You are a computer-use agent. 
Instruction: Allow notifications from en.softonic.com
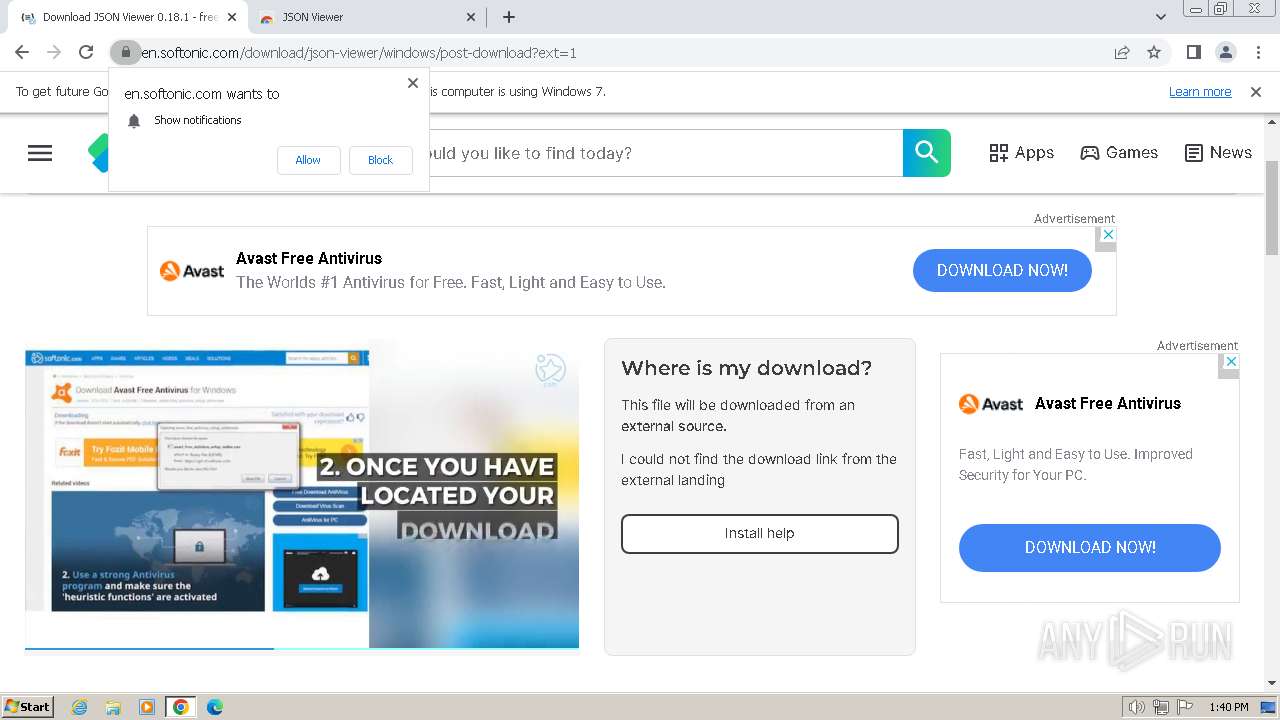[x=308, y=160]
